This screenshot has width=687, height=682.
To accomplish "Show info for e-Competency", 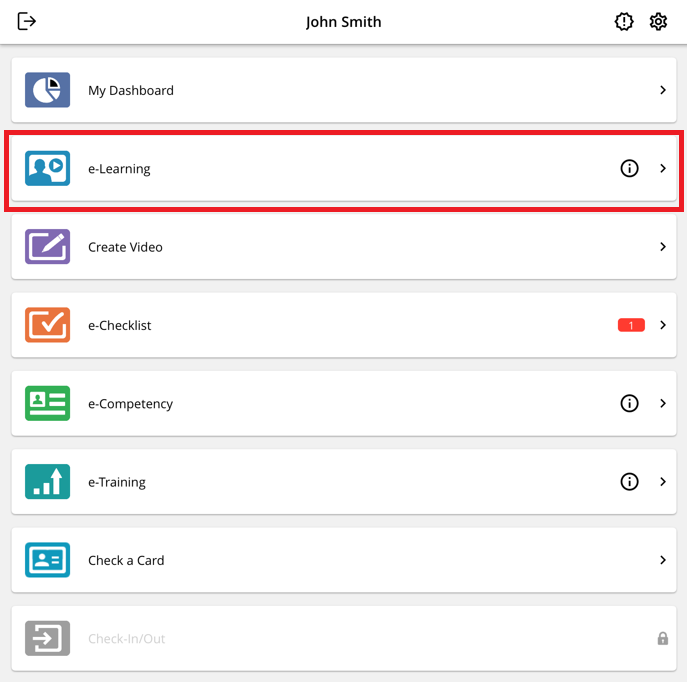I will [x=629, y=404].
